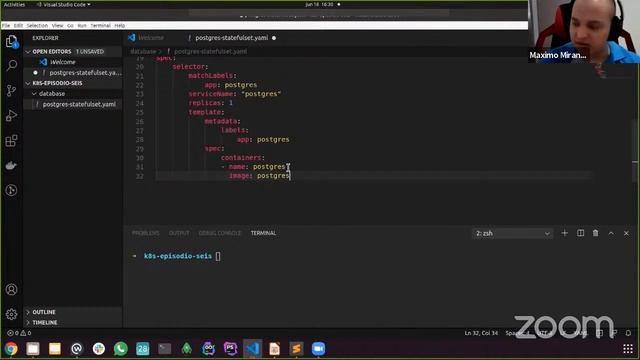The height and width of the screenshot is (360, 640).
Task: Click the serviceName: "postgres" line
Action: click(234, 94)
